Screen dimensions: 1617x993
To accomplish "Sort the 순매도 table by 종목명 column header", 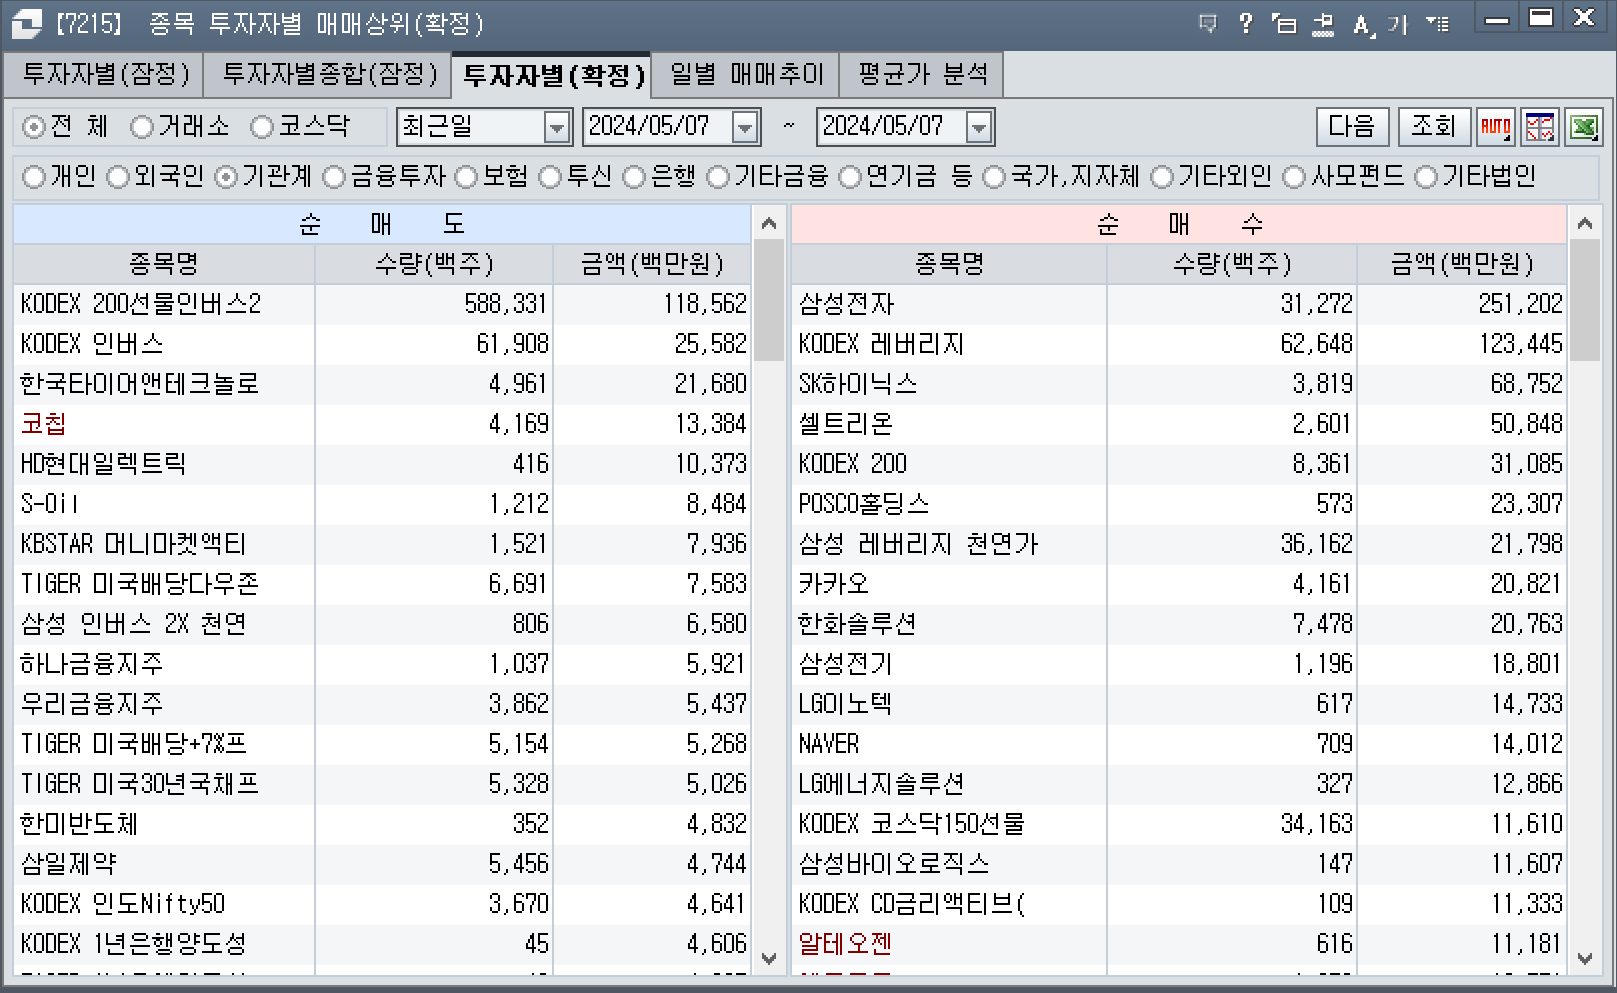I will [x=164, y=264].
